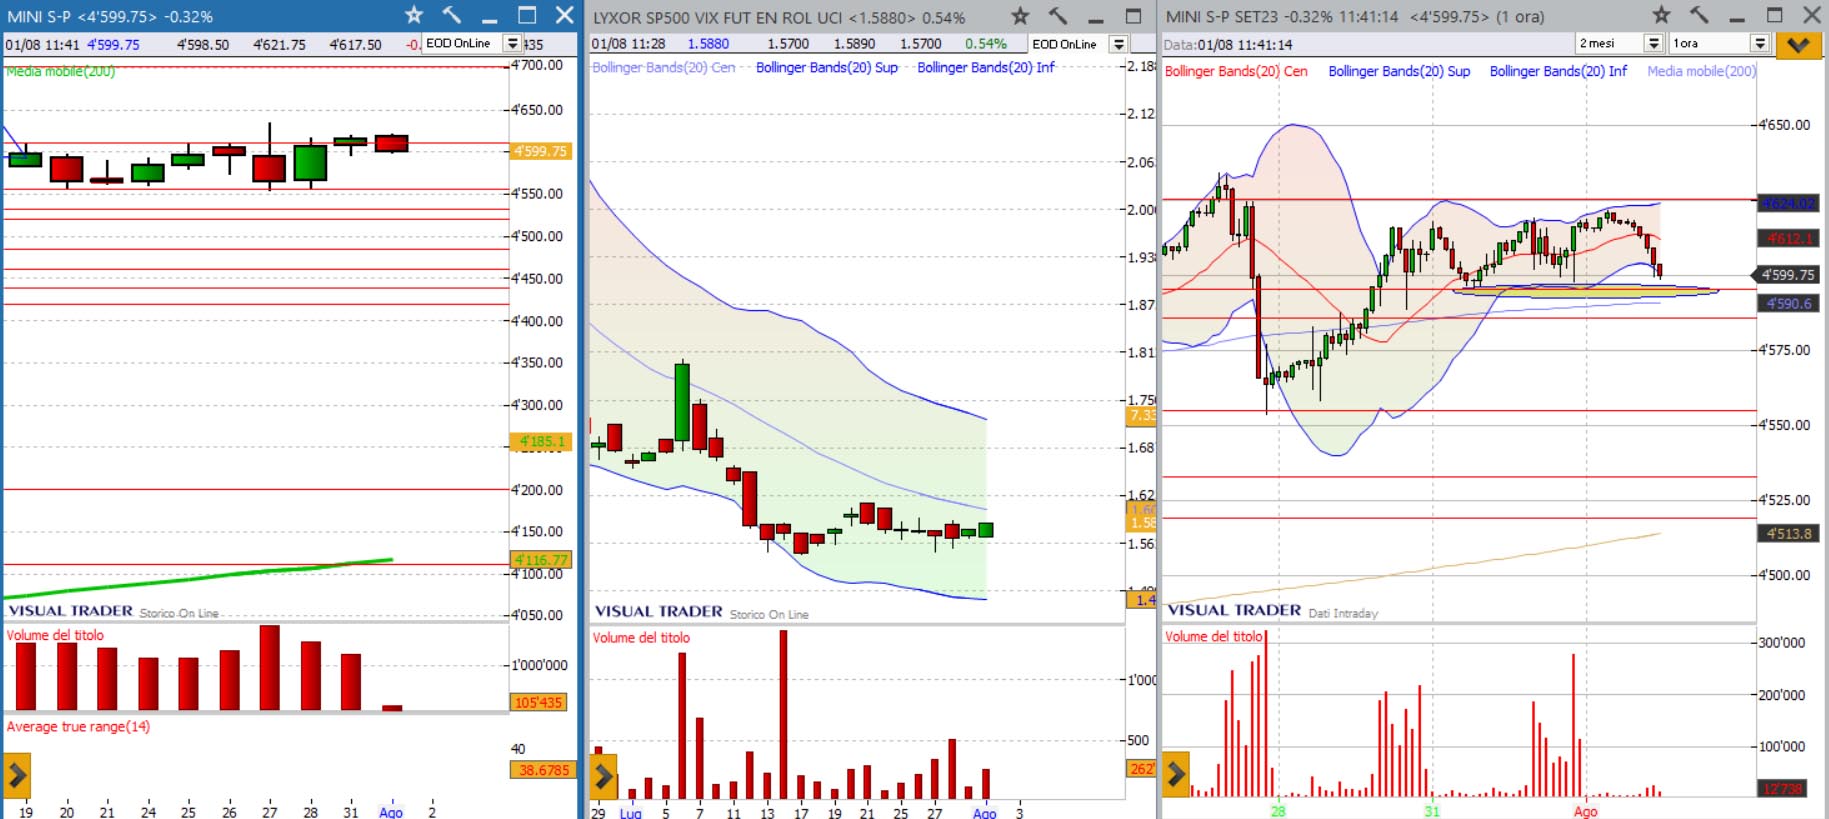Click the 'Media mobile(200)' label in the MINI S-P daily chart

coord(60,71)
